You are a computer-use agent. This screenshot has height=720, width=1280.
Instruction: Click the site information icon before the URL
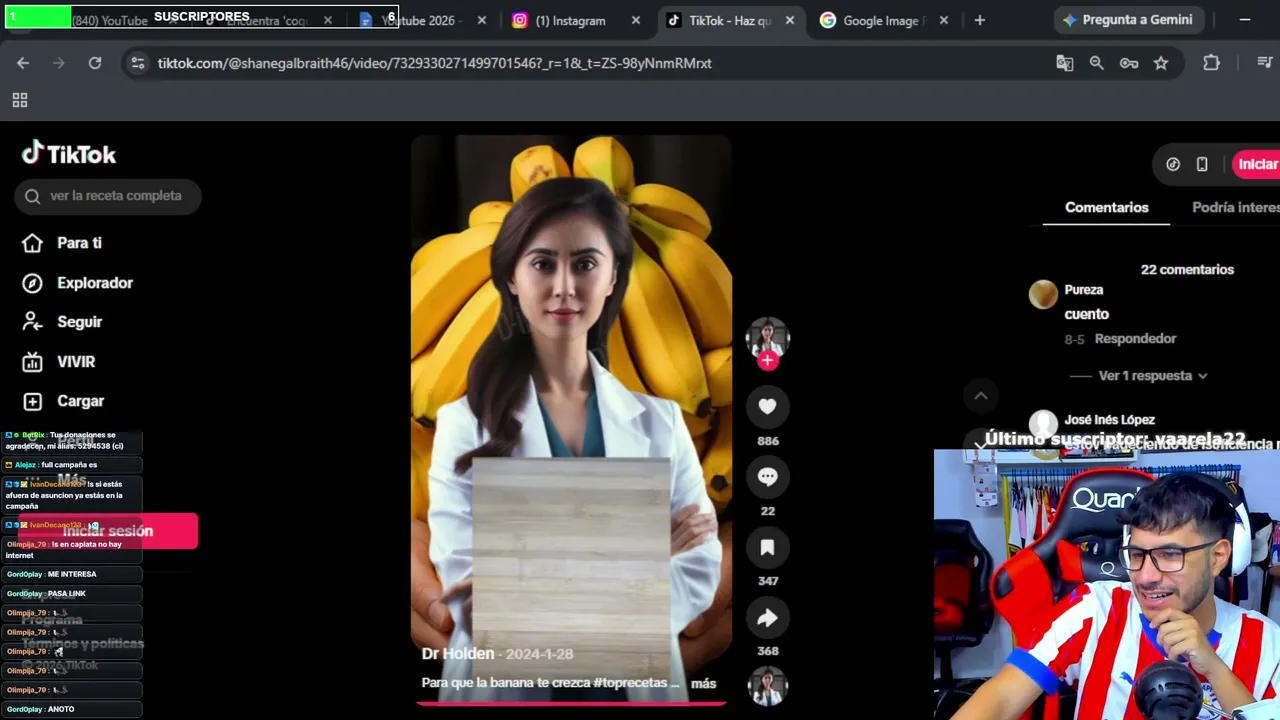pyautogui.click(x=138, y=63)
